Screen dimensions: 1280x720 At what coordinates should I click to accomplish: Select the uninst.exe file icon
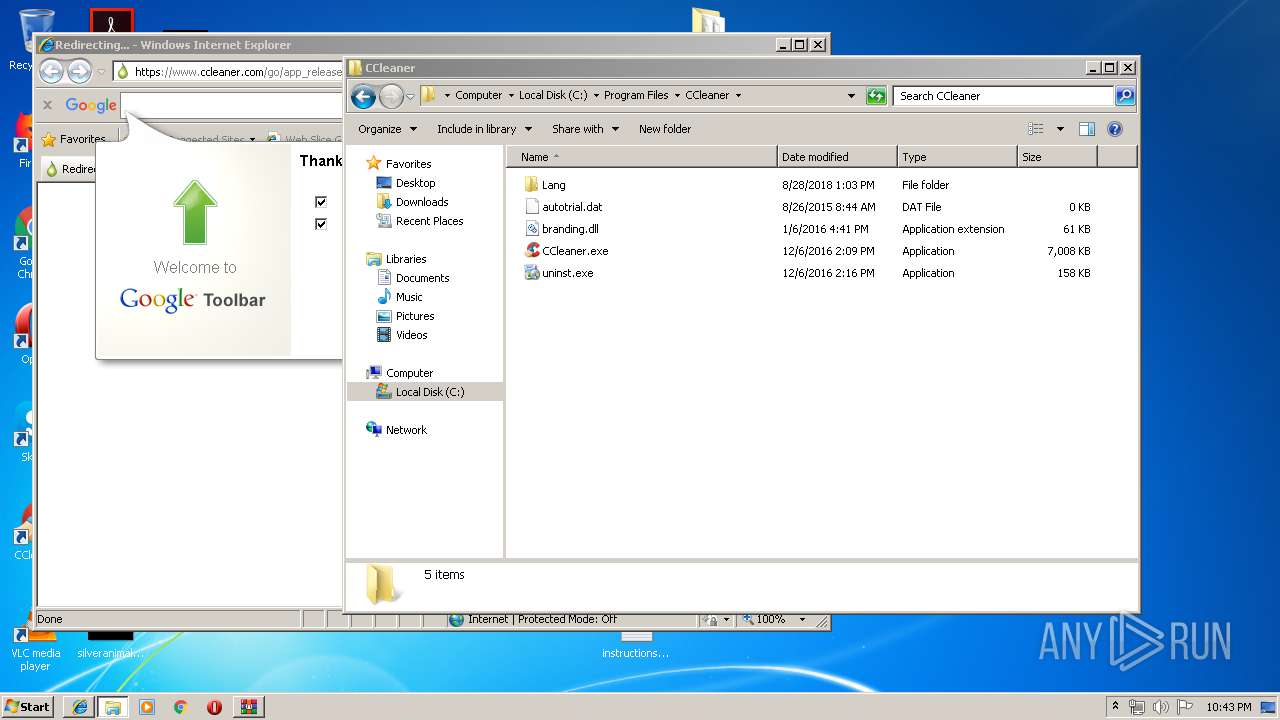532,273
